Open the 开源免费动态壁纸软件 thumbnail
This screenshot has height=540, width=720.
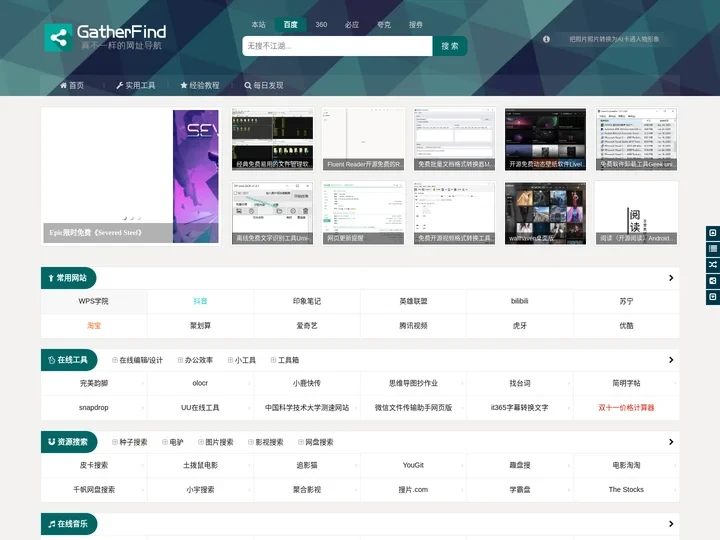(x=546, y=140)
